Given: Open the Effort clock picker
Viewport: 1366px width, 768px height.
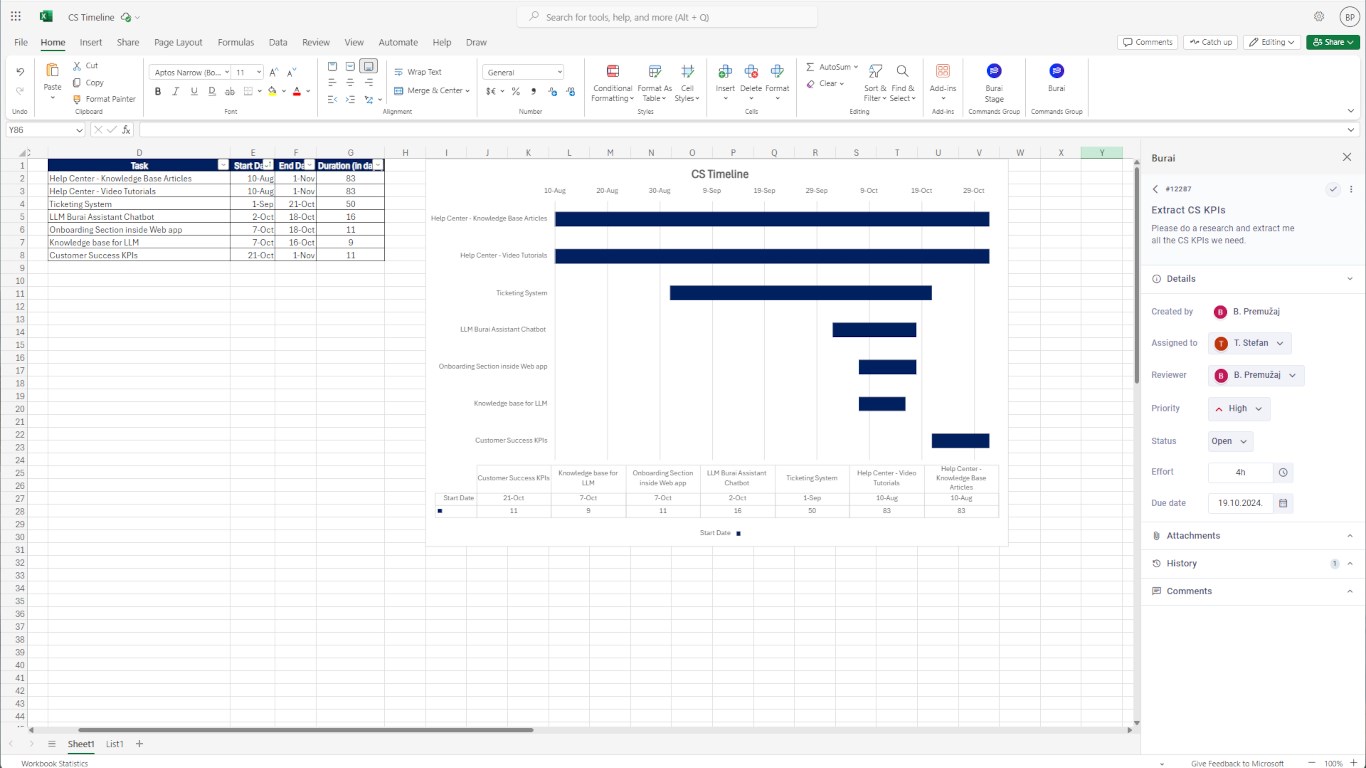Looking at the screenshot, I should (x=1283, y=472).
